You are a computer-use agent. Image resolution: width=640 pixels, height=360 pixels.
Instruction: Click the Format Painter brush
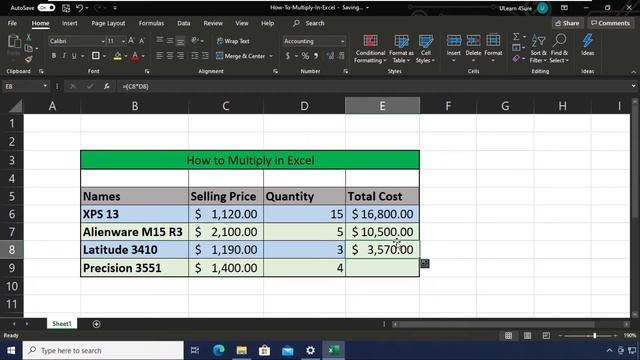(x=29, y=59)
